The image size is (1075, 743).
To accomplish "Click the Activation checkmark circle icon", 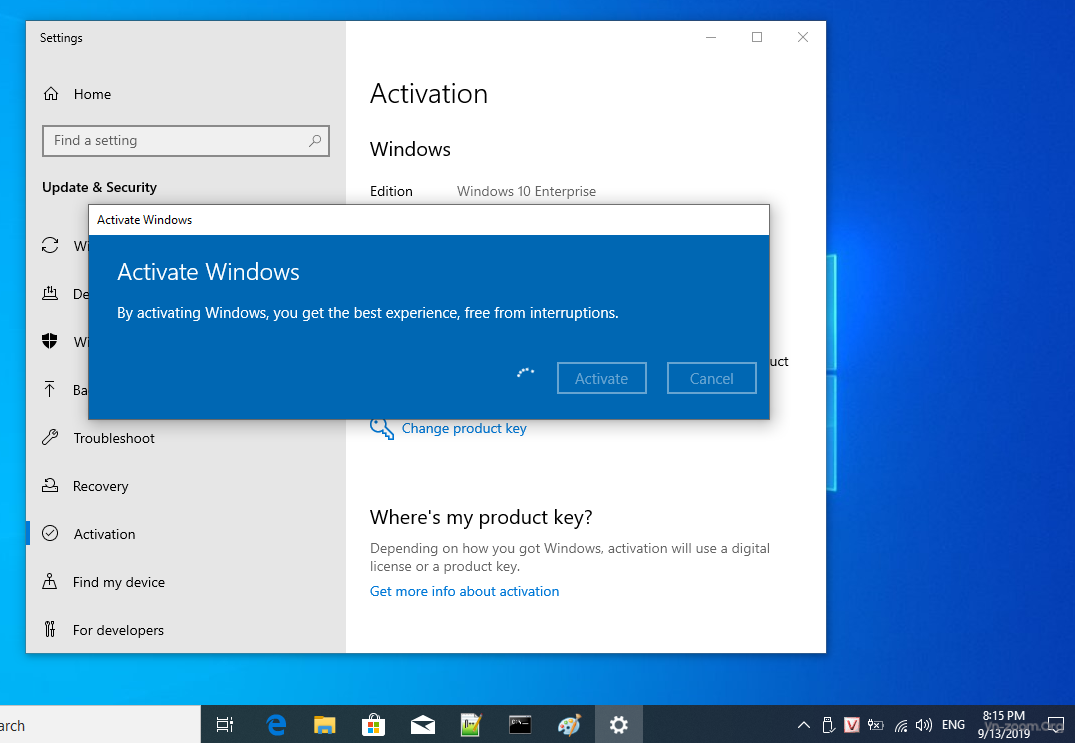I will (50, 533).
